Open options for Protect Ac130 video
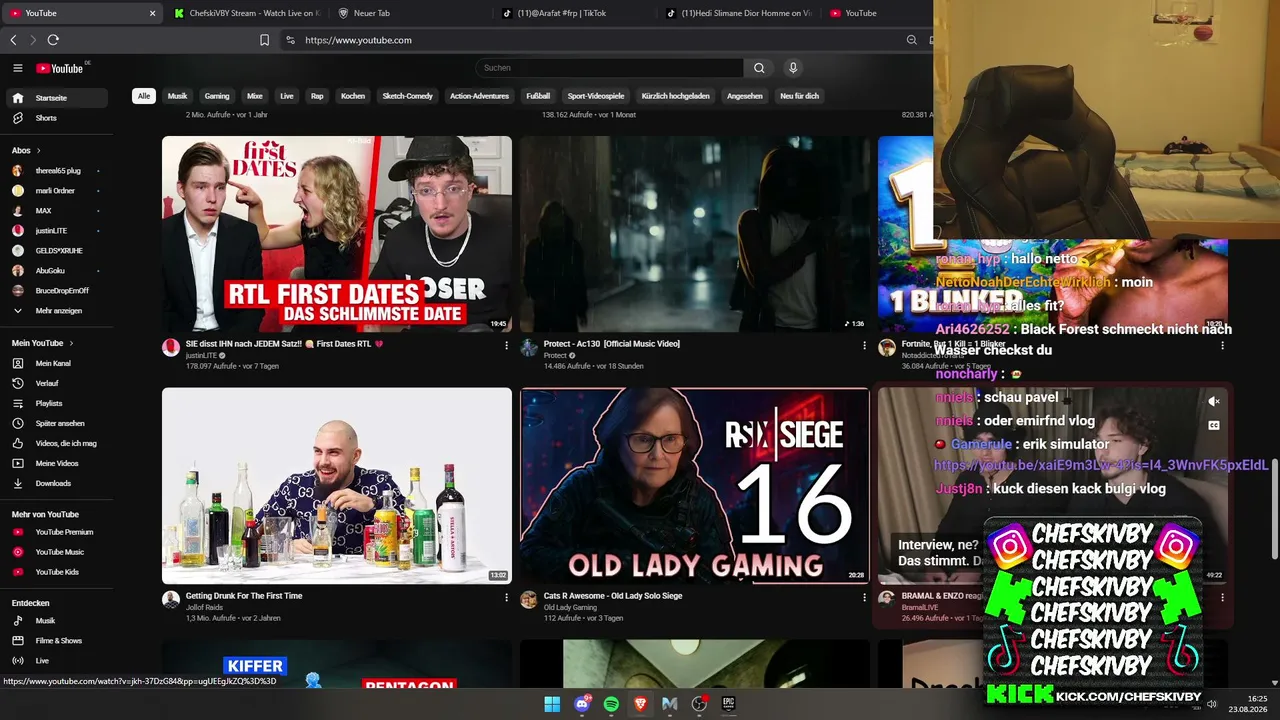1280x720 pixels. pos(864,345)
